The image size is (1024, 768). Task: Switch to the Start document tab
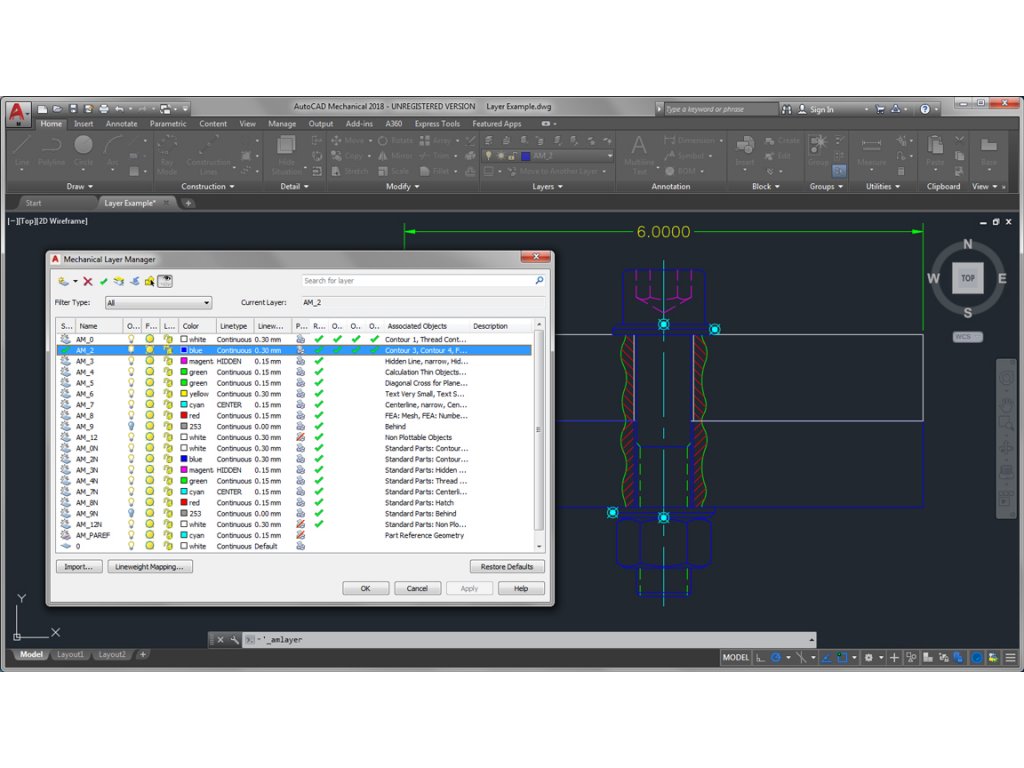33,204
